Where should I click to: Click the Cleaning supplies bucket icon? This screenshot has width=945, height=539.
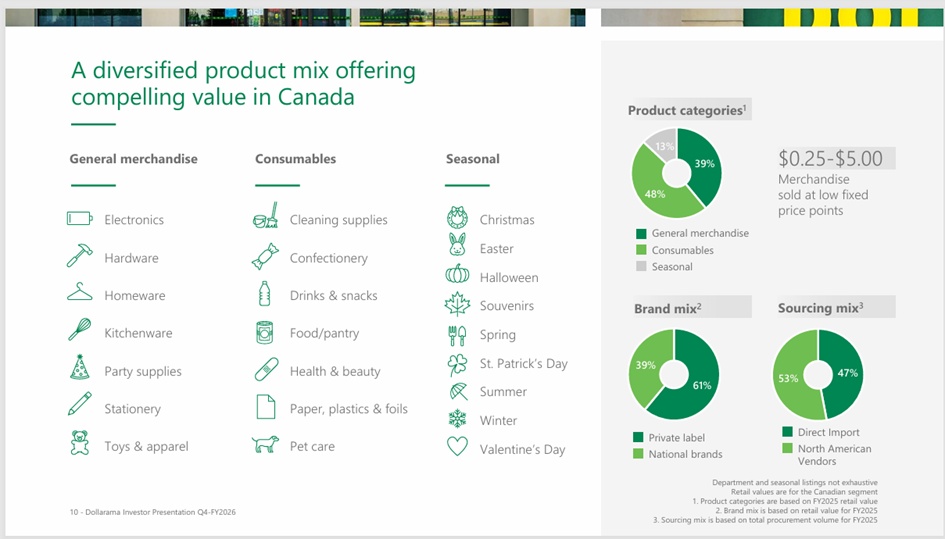265,217
